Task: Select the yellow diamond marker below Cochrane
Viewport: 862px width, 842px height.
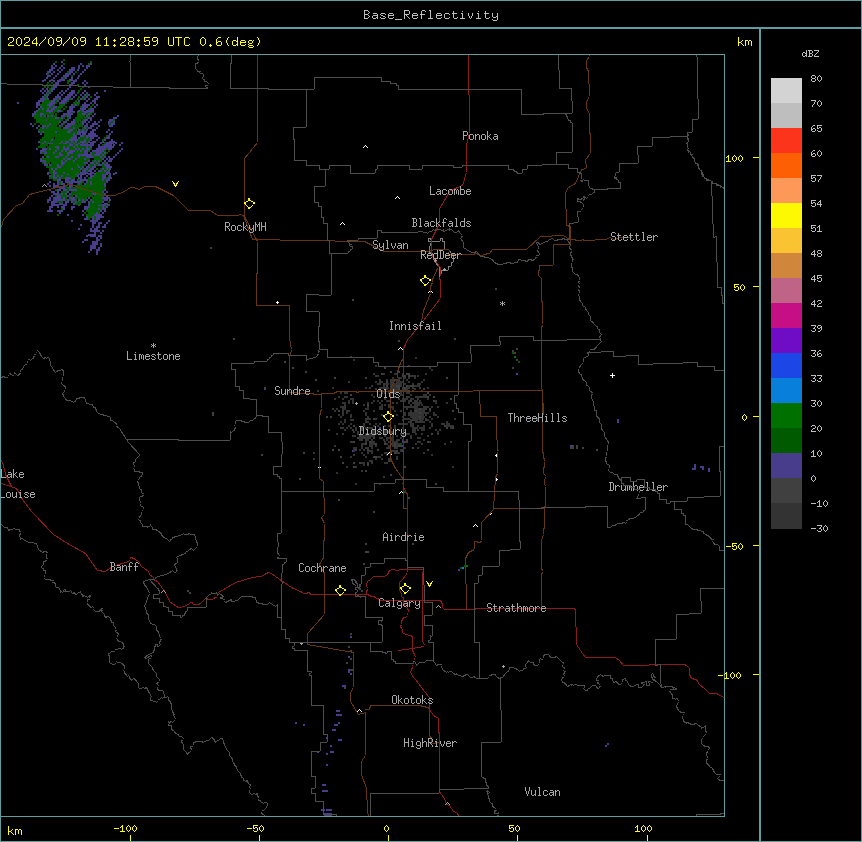Action: click(x=340, y=590)
